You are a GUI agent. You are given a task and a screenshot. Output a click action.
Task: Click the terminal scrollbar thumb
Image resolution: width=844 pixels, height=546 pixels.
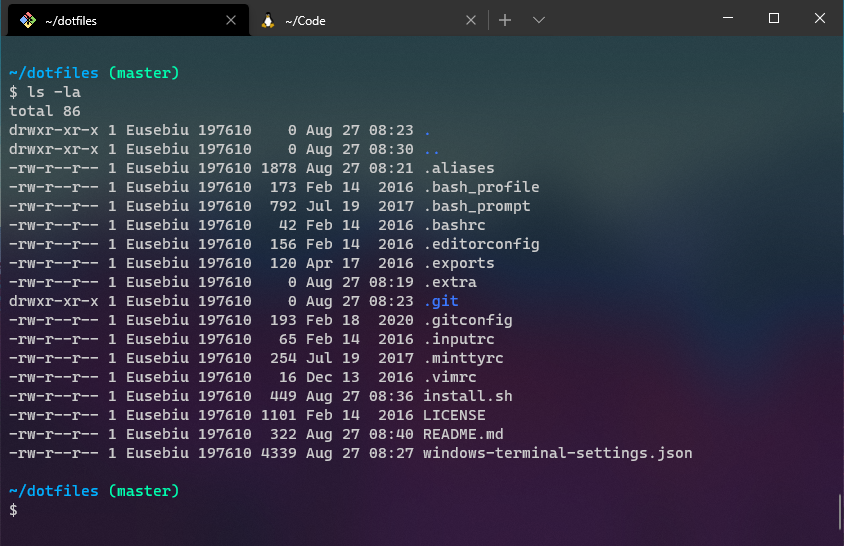tap(840, 512)
